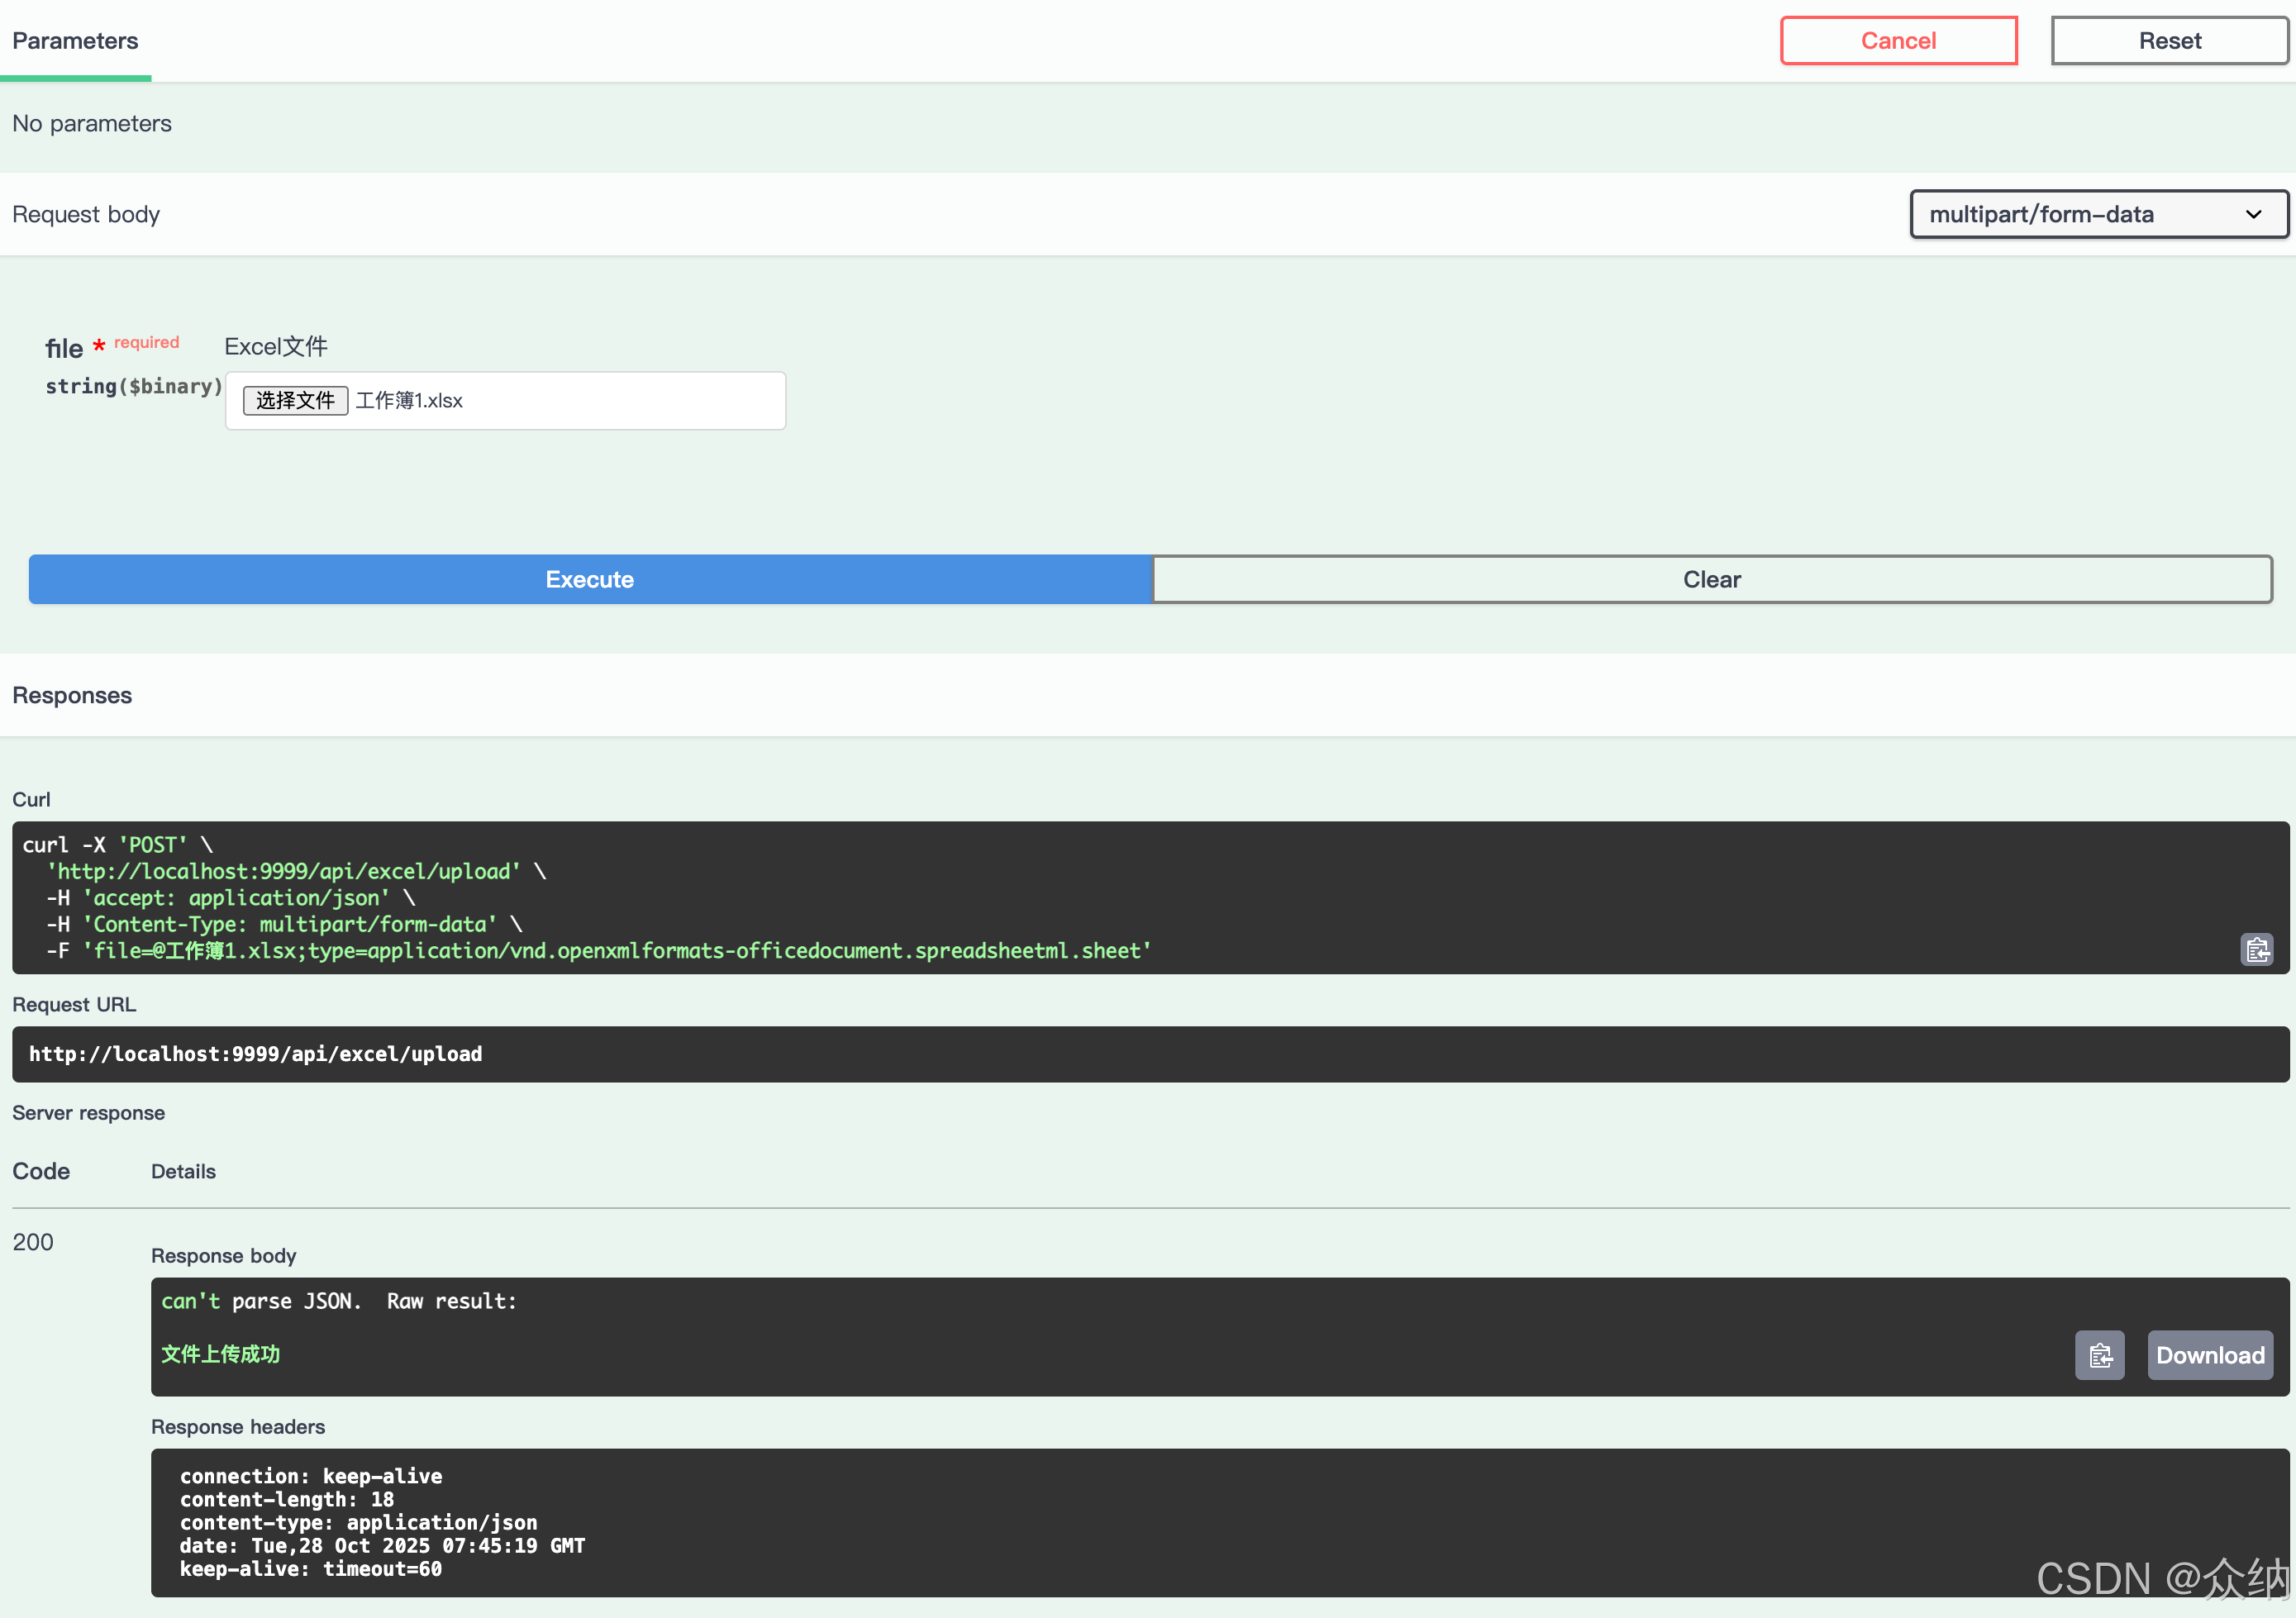Download the response body
The height and width of the screenshot is (1618, 2296).
(2209, 1355)
